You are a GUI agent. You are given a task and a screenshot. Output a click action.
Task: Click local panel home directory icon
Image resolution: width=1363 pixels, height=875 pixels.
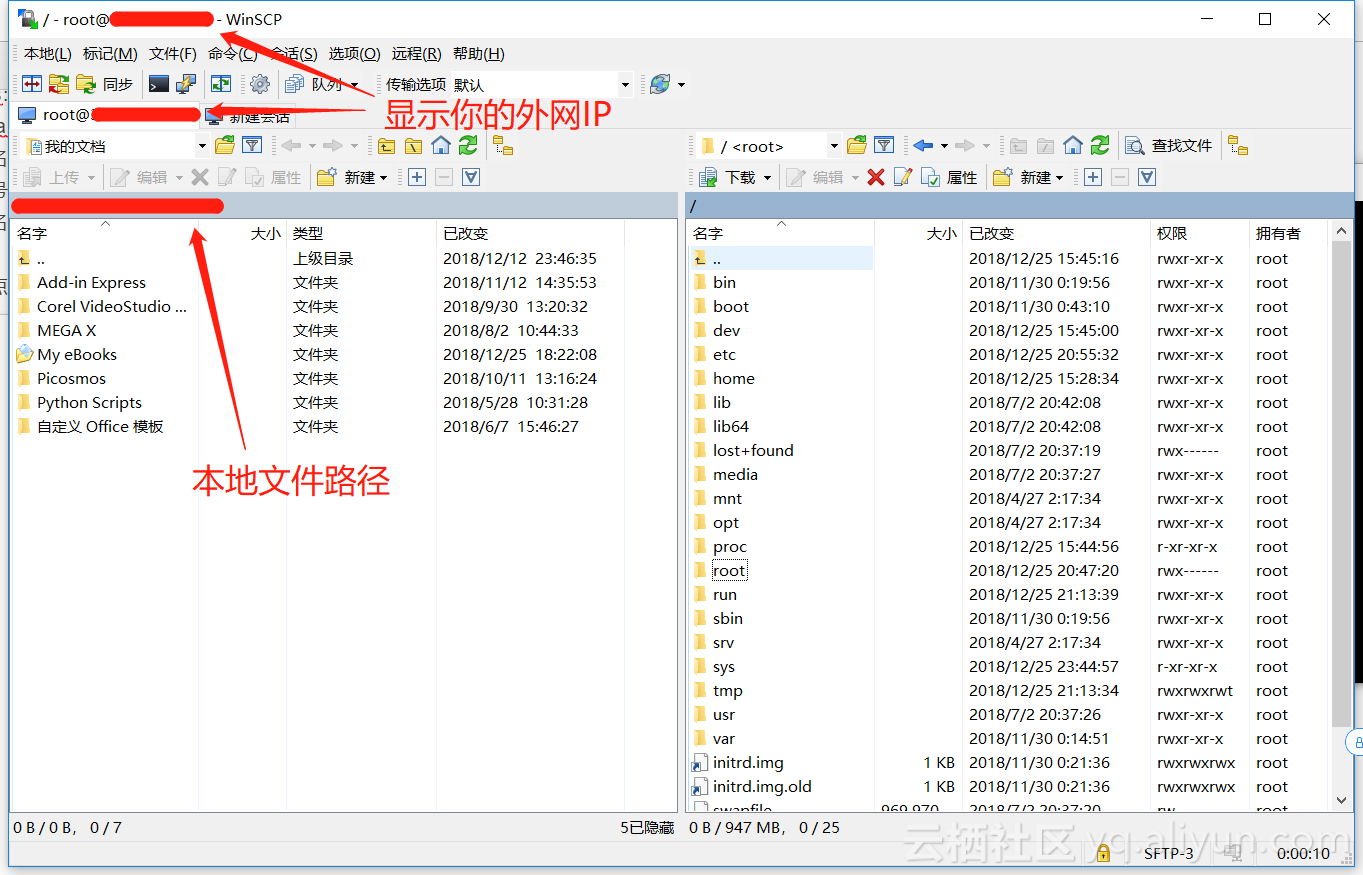pos(441,146)
